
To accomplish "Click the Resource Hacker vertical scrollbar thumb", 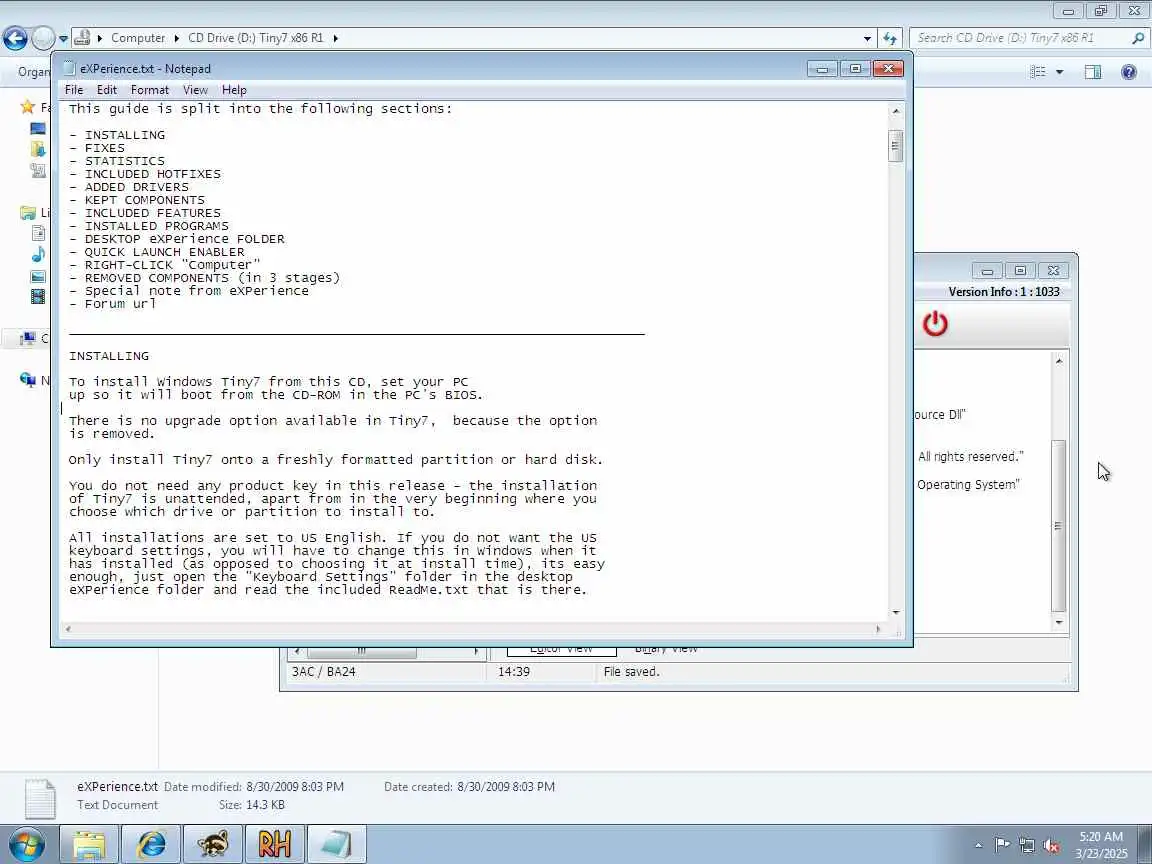I will pos(1059,525).
